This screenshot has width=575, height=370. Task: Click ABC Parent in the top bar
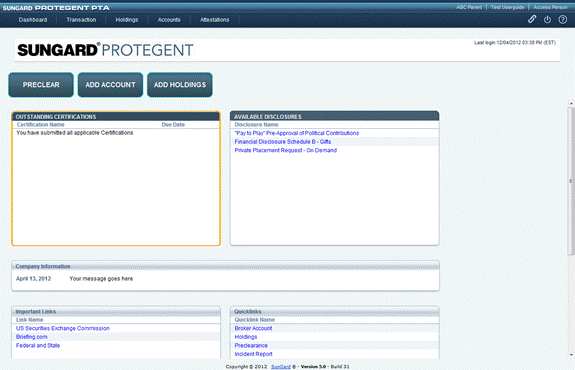[469, 7]
